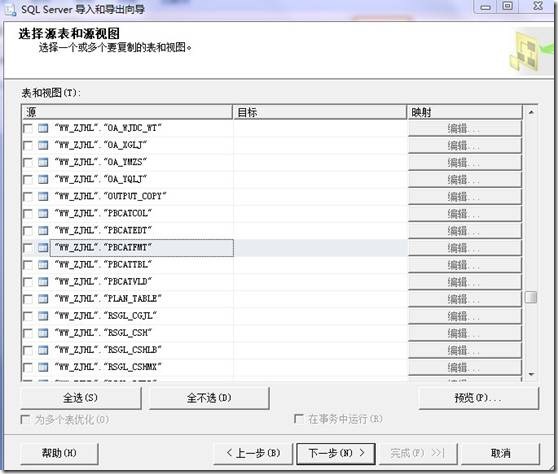Image resolution: width=558 pixels, height=474 pixels.
Task: Select the "WW_ZJHL"."PBCATVLD" row text
Action: (x=103, y=282)
